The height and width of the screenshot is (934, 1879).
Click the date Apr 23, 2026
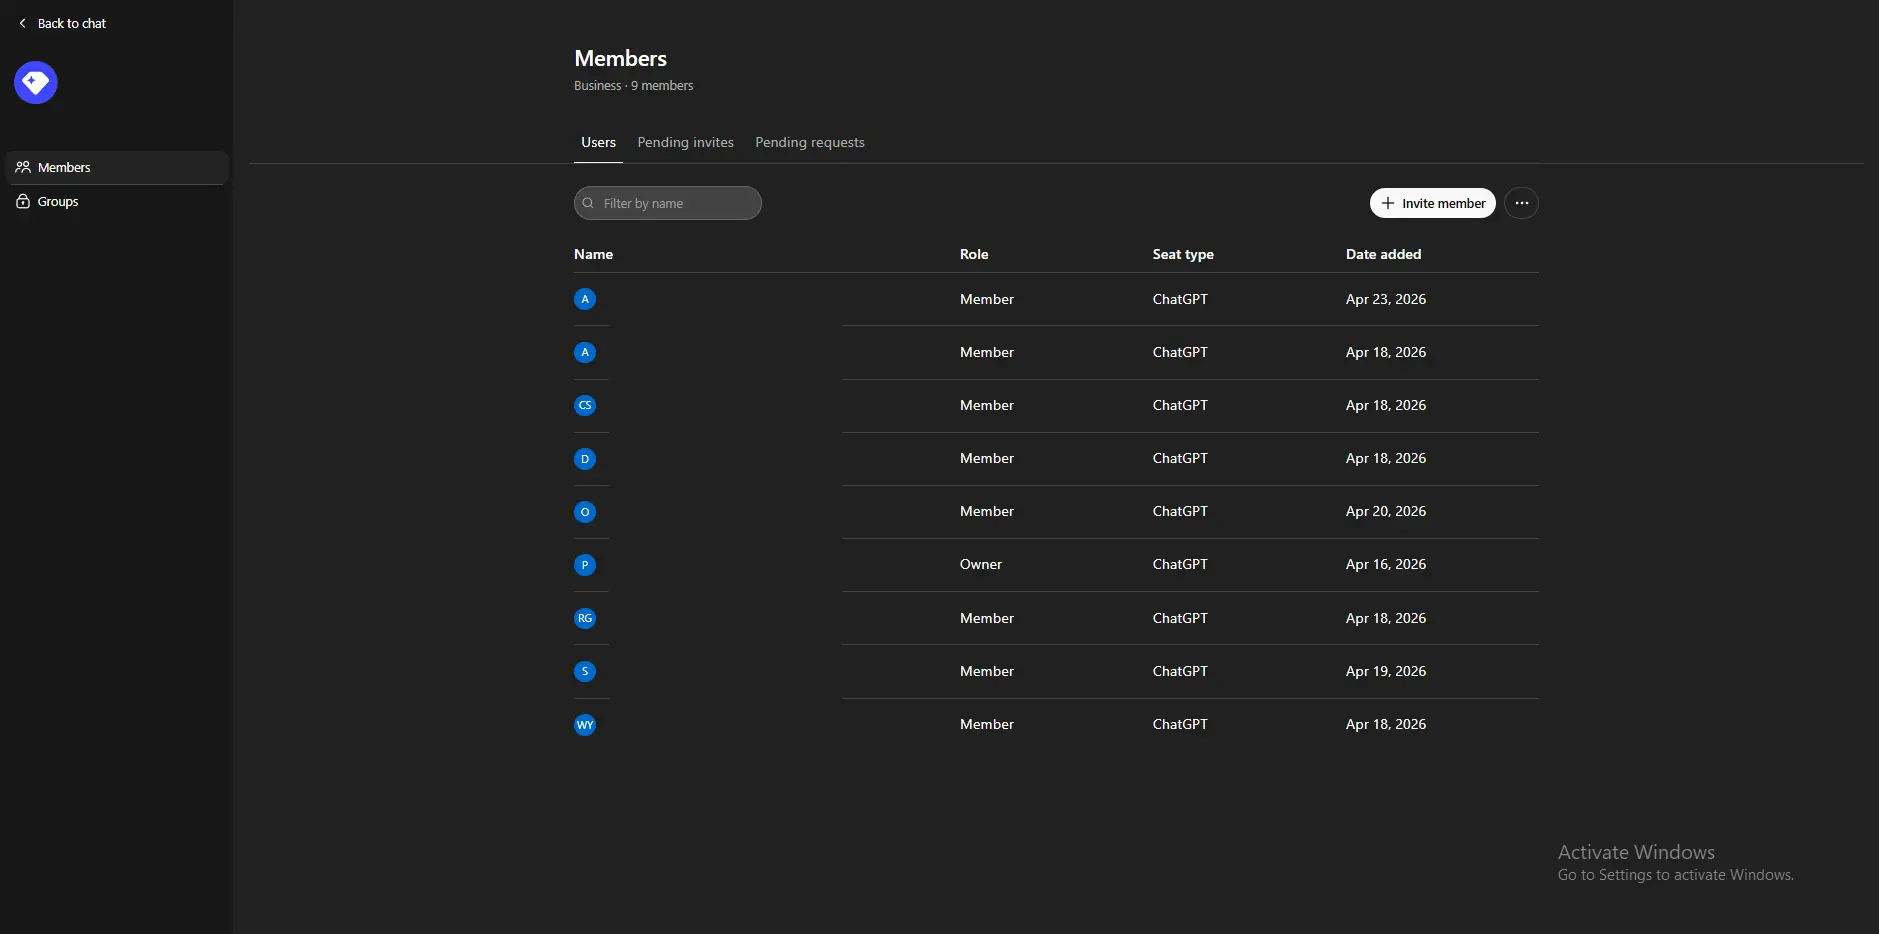pos(1386,299)
